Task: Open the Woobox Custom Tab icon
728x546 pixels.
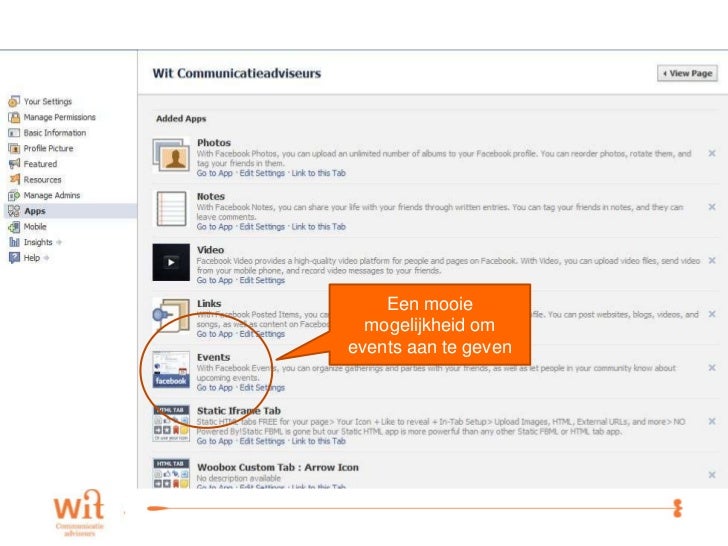Action: [171, 474]
